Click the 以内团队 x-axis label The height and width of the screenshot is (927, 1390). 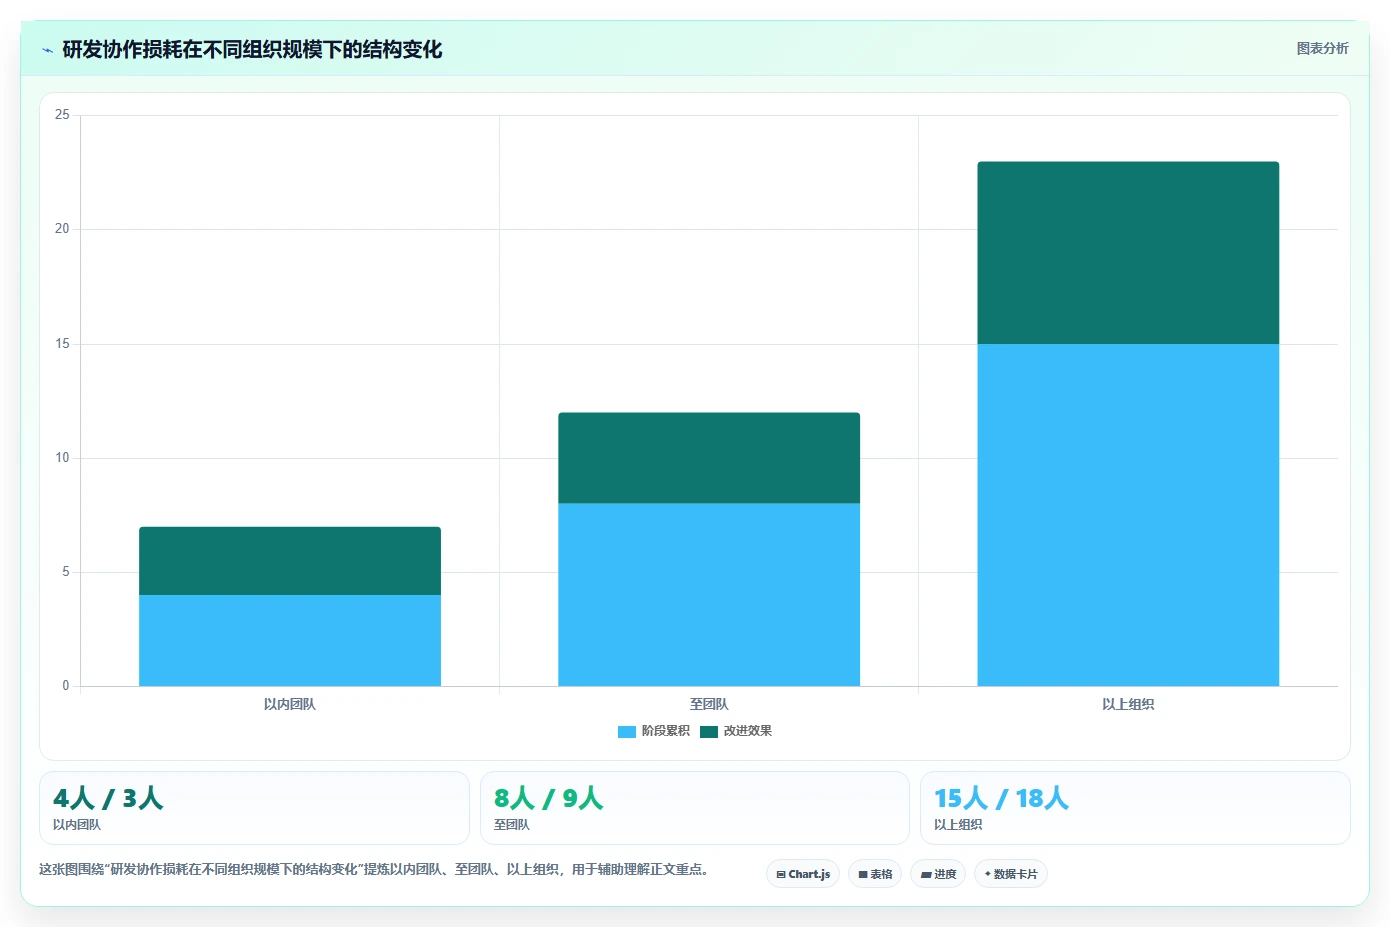(290, 704)
